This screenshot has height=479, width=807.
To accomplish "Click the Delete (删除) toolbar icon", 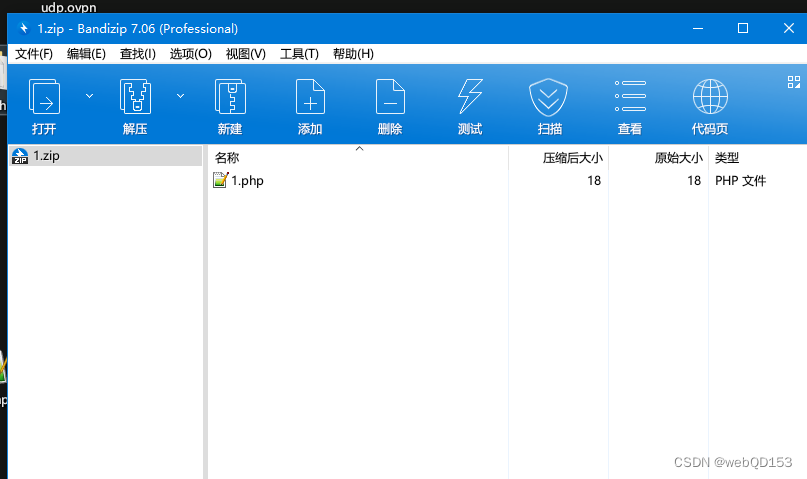I will pos(390,97).
